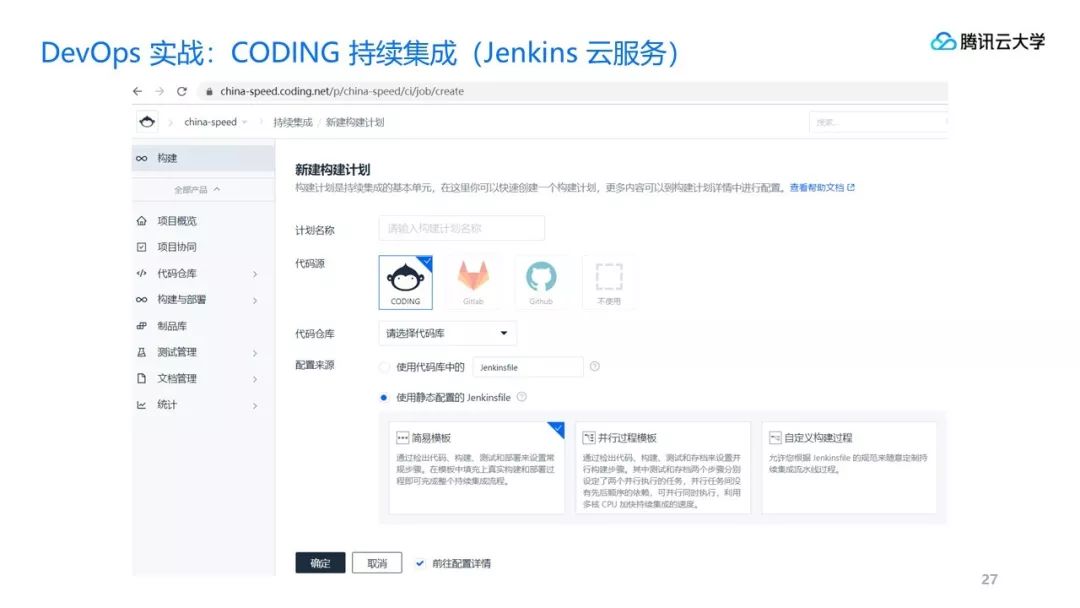Click the 代码仓库 code icon
This screenshot has height=608, width=1080.
point(141,273)
